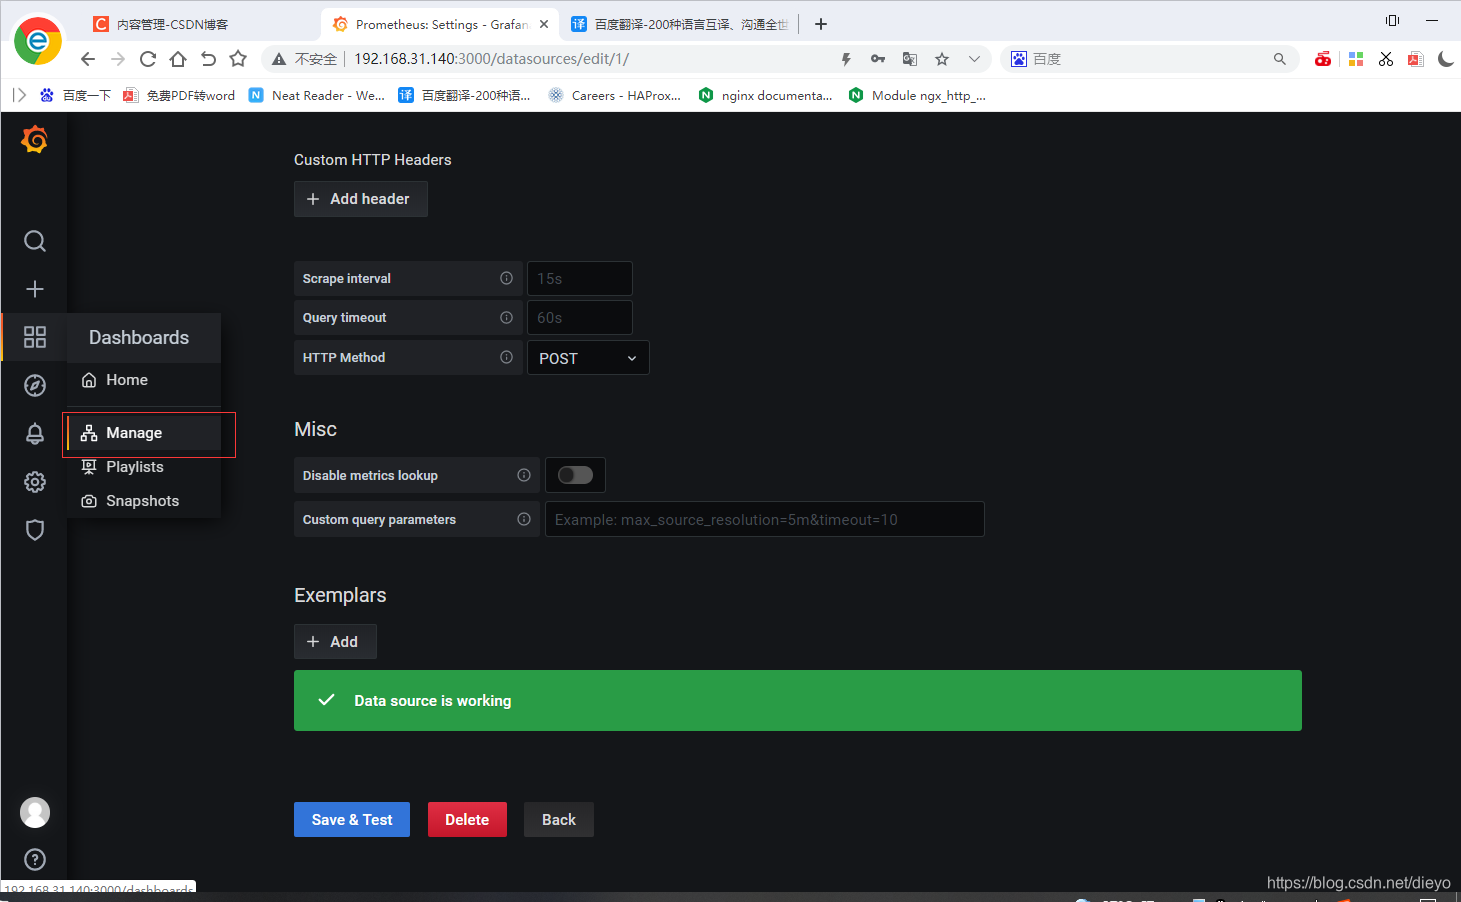This screenshot has width=1461, height=902.
Task: Open a new browser tab
Action: [821, 24]
